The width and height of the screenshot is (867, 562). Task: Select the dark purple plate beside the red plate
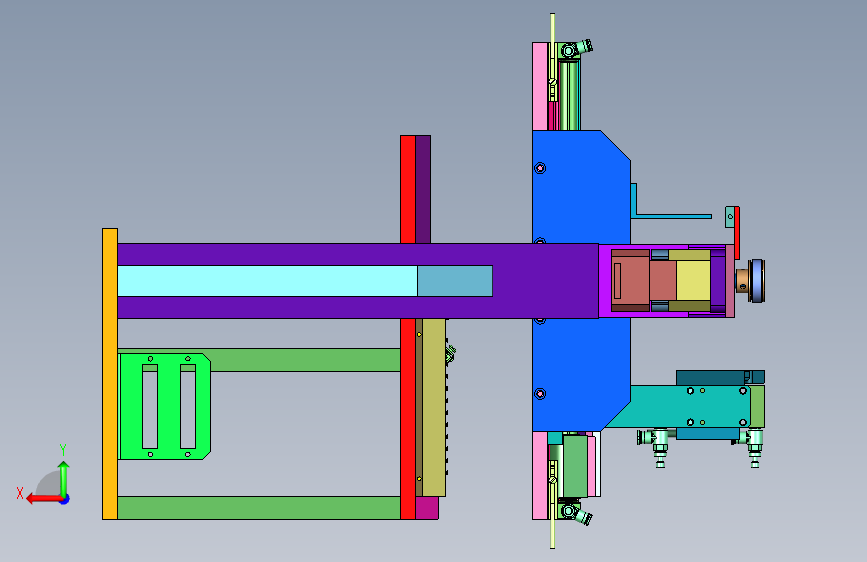pyautogui.click(x=423, y=189)
